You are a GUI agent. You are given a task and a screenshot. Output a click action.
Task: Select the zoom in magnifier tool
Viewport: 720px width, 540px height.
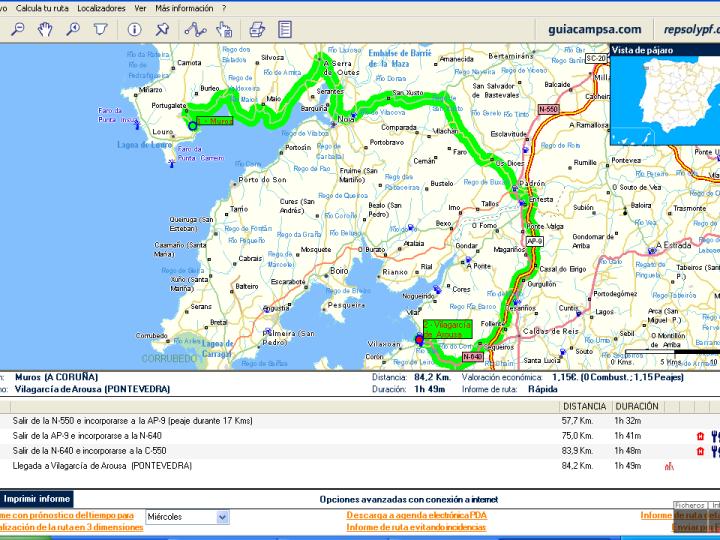(73, 29)
